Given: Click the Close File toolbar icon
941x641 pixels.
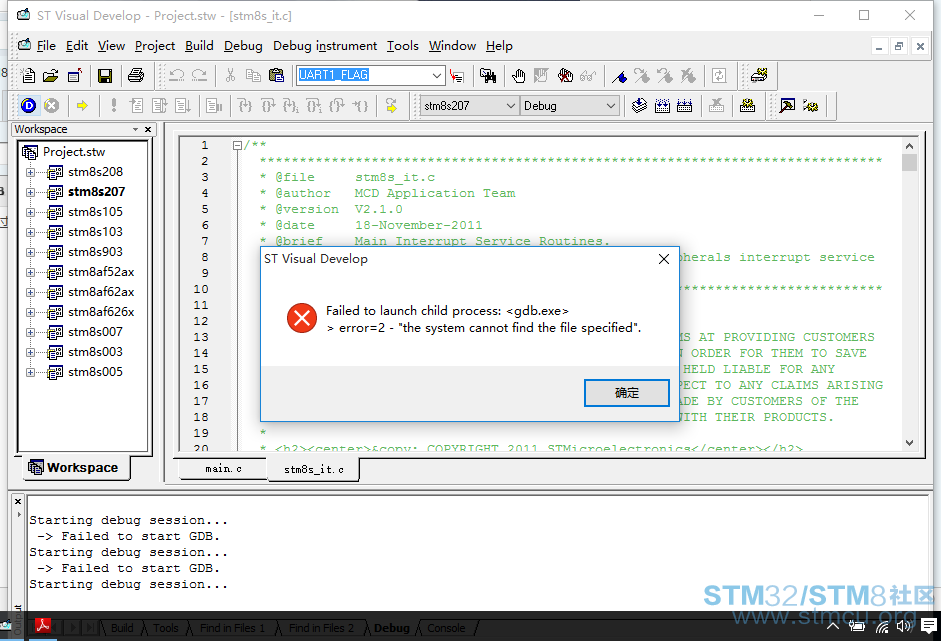Looking at the screenshot, I should pos(74,75).
